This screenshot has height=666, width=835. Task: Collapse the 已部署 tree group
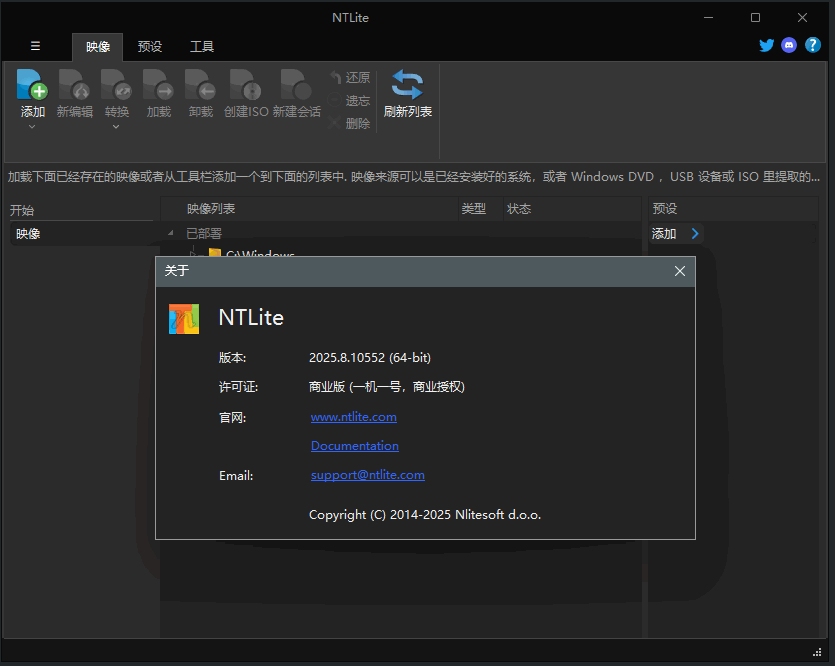[170, 233]
